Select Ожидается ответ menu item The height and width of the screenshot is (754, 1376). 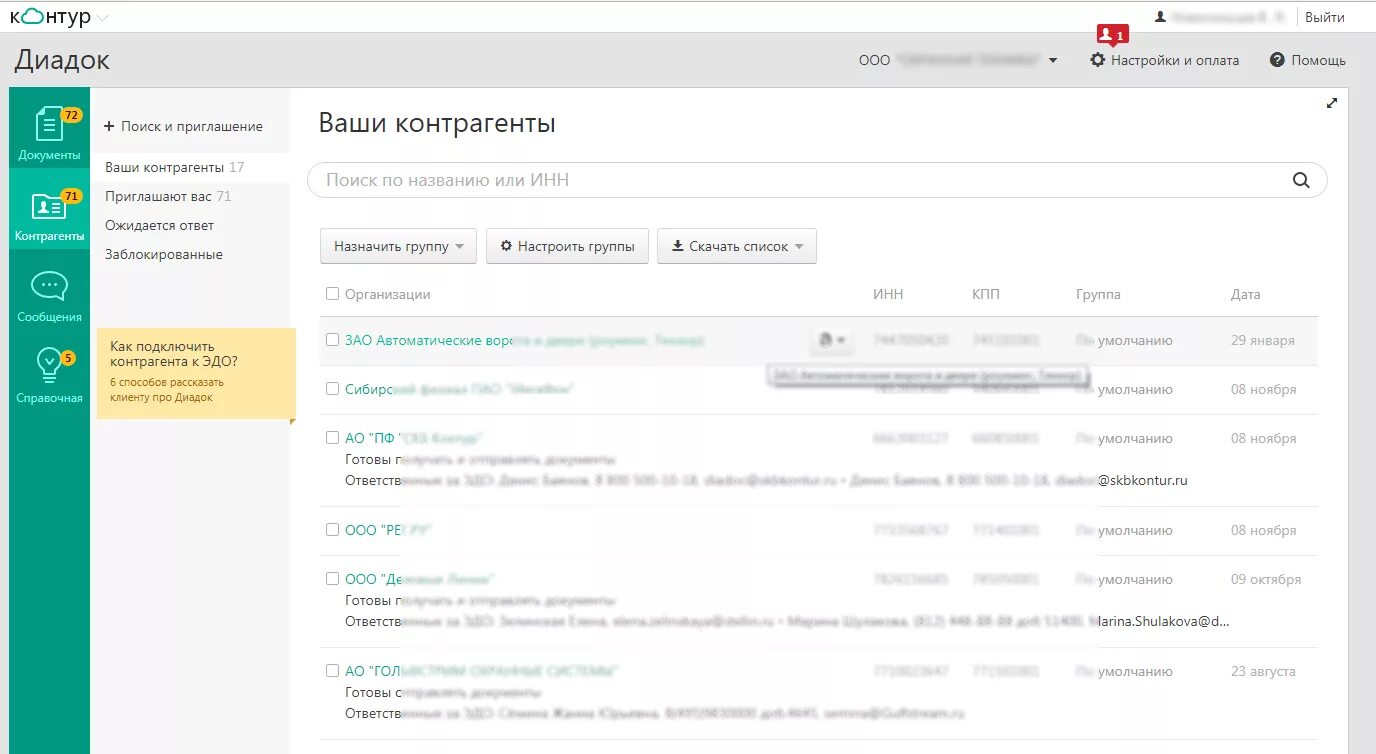160,225
